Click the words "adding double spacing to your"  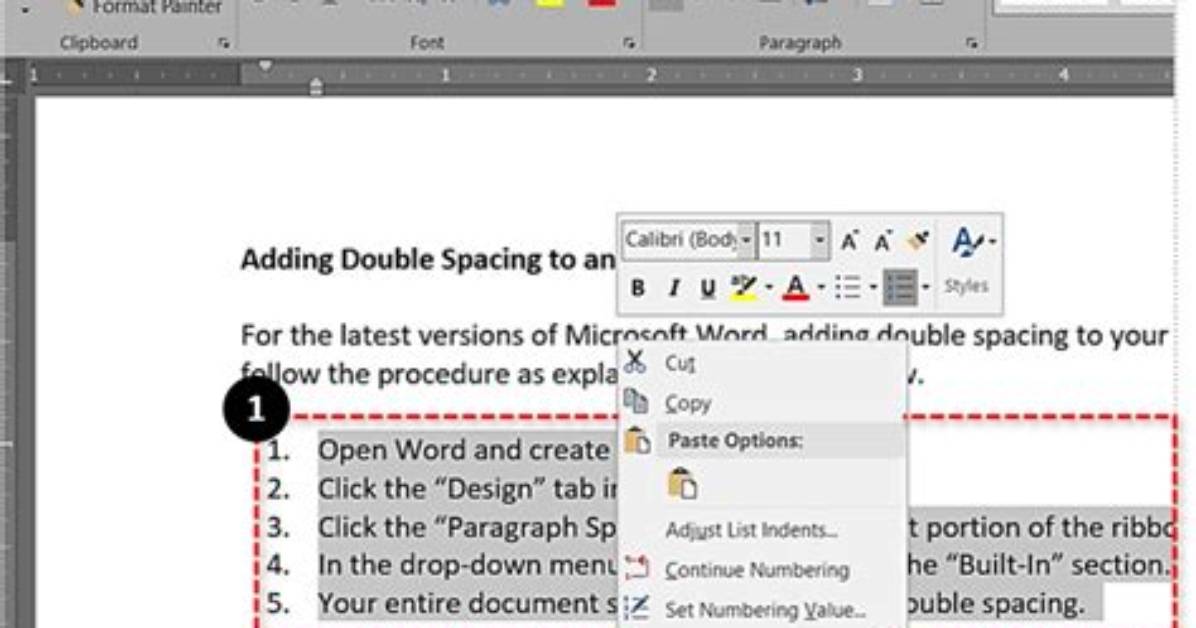tap(976, 335)
